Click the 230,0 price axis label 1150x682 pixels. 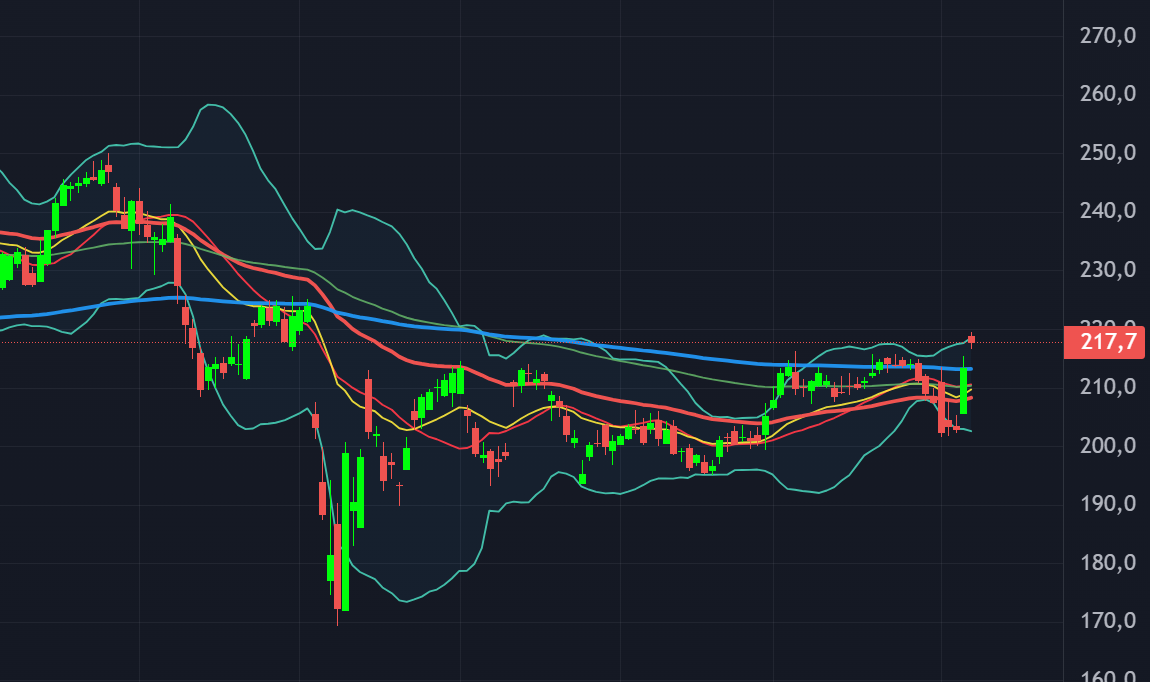(1108, 270)
